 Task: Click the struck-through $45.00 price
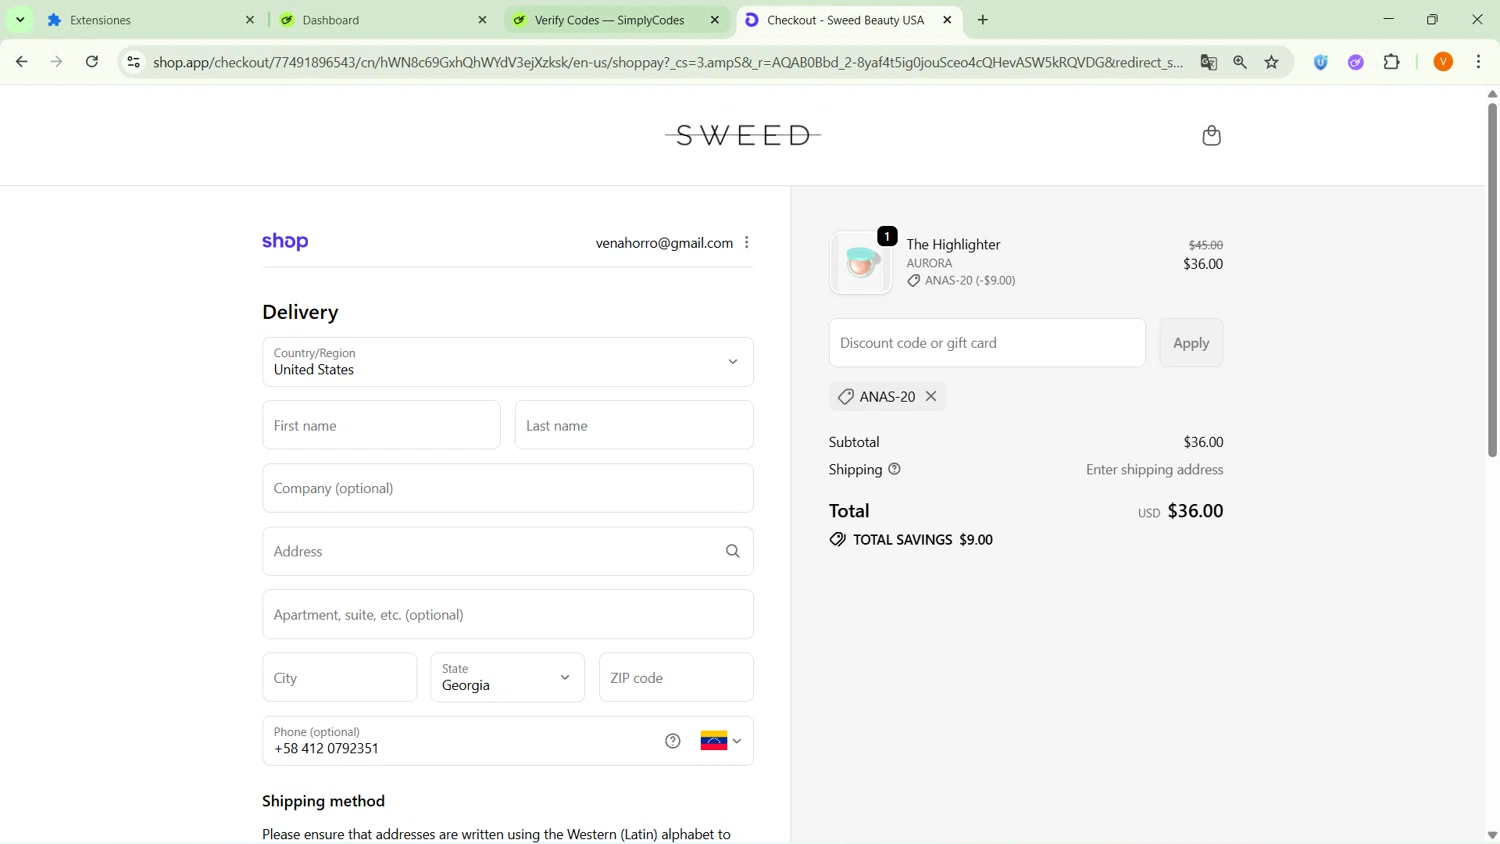[1205, 245]
